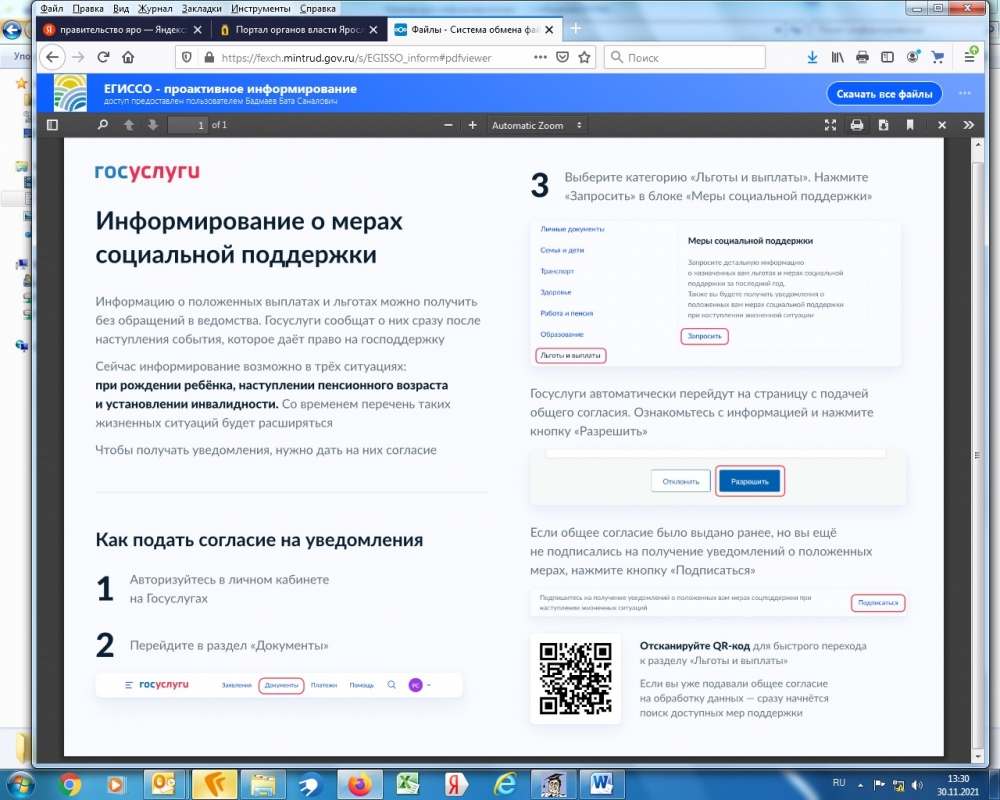Open the three-dots menu in the blue header
Image resolution: width=1000 pixels, height=800 pixels.
965,93
